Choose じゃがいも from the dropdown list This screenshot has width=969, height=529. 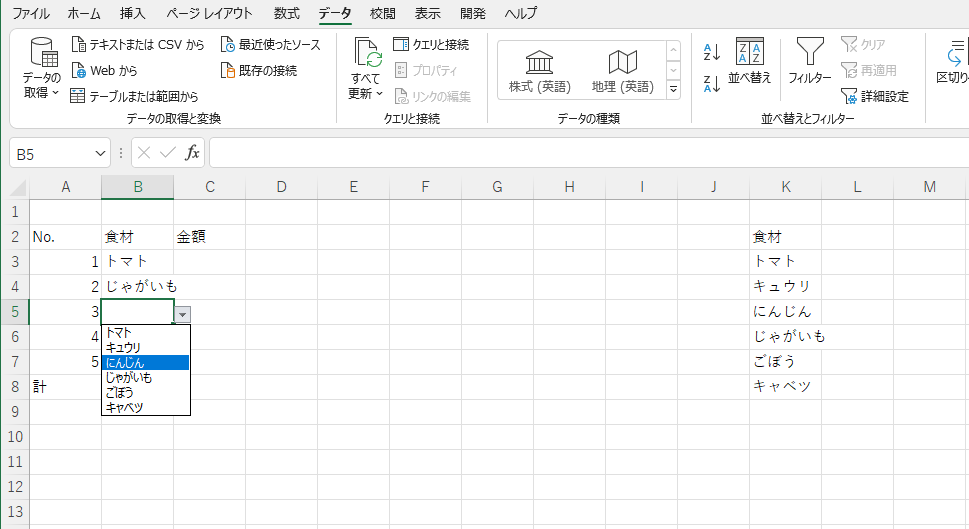(x=145, y=378)
